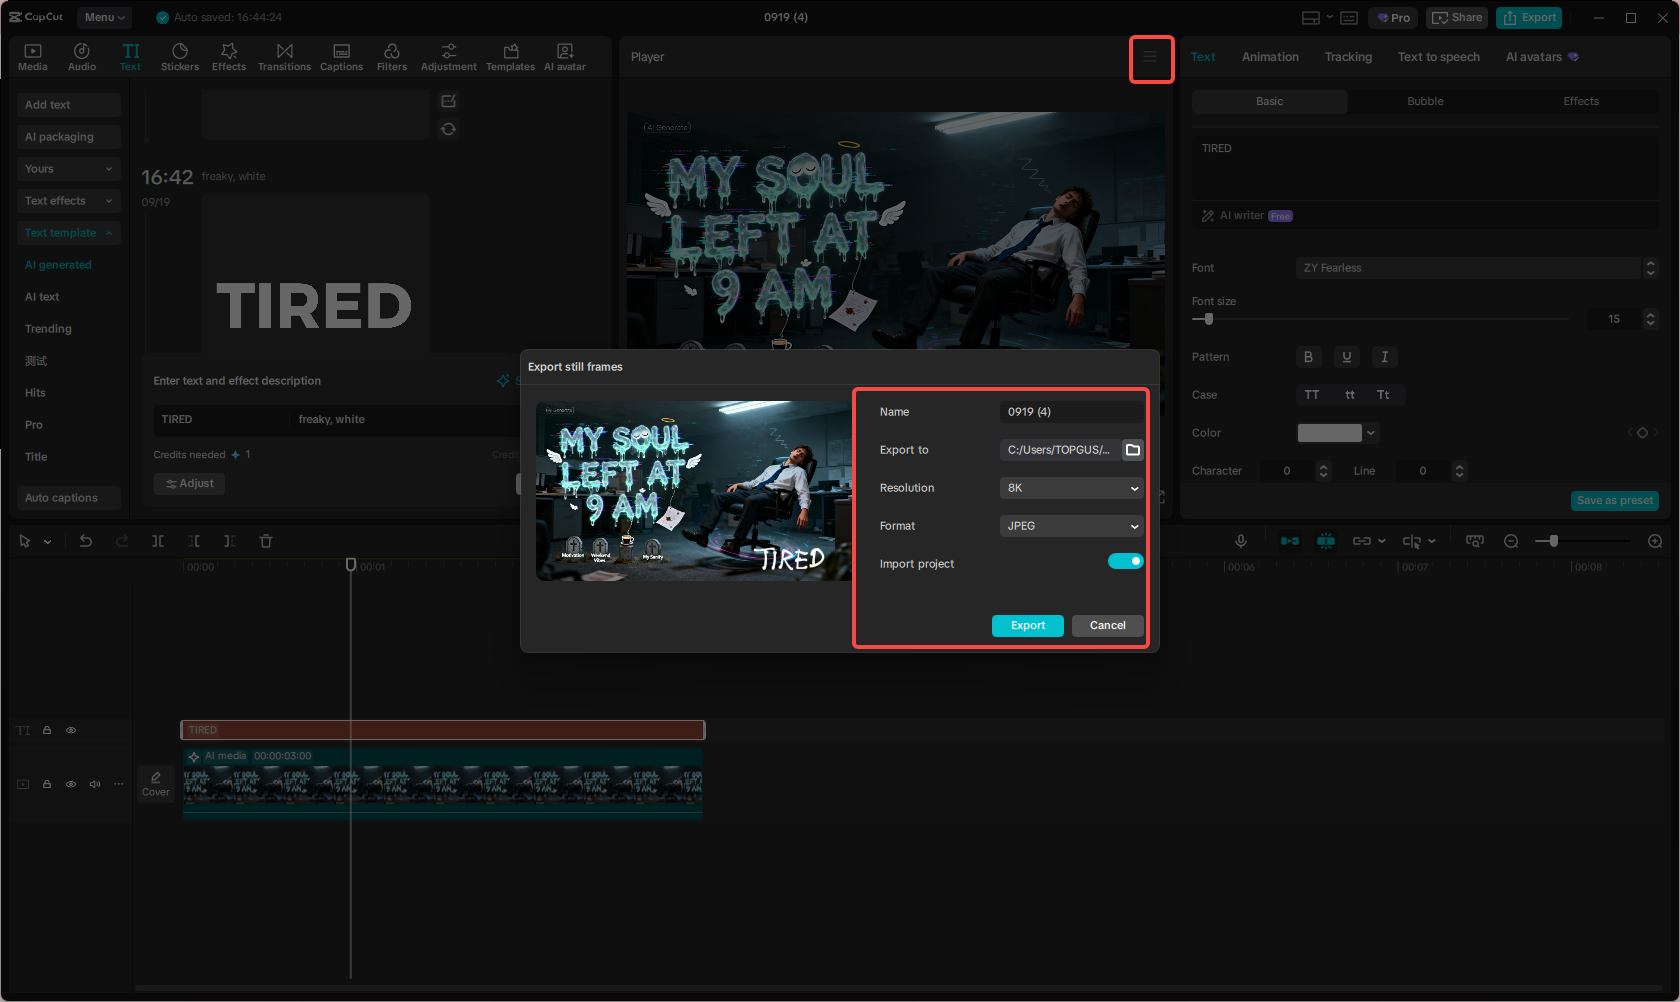Image resolution: width=1680 pixels, height=1002 pixels.
Task: Switch to the Animation tab
Action: pyautogui.click(x=1270, y=57)
